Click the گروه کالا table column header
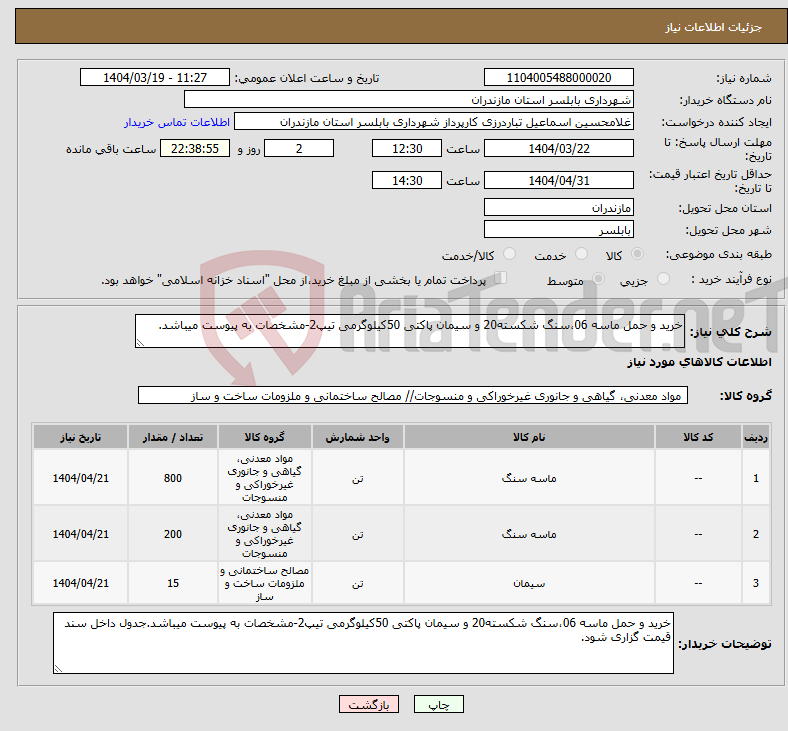 coord(265,437)
